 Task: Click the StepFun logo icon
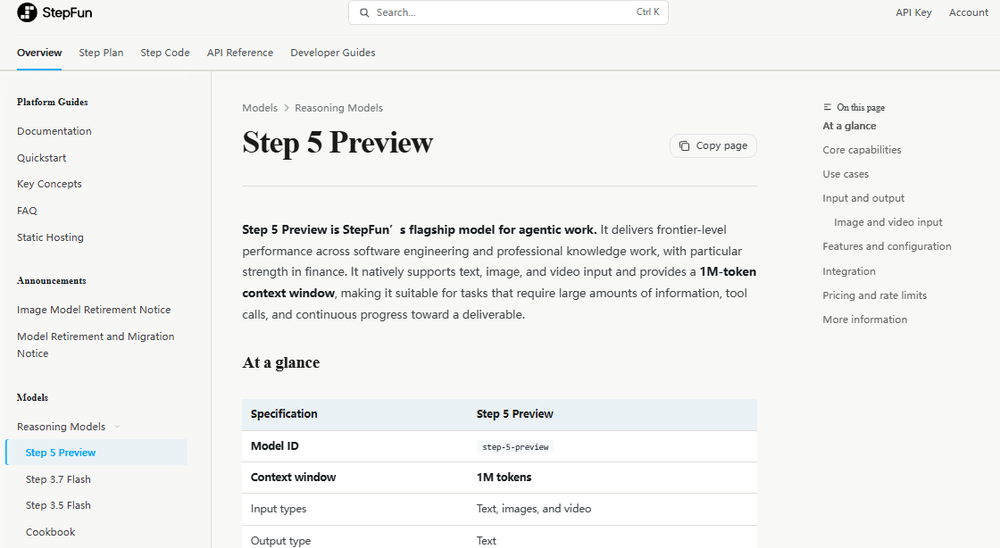(x=27, y=12)
